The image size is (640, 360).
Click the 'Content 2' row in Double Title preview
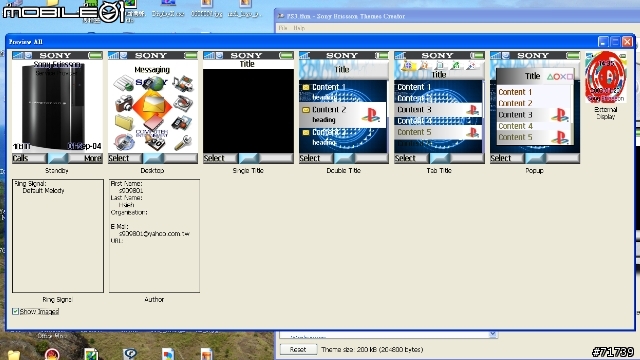click(342, 114)
